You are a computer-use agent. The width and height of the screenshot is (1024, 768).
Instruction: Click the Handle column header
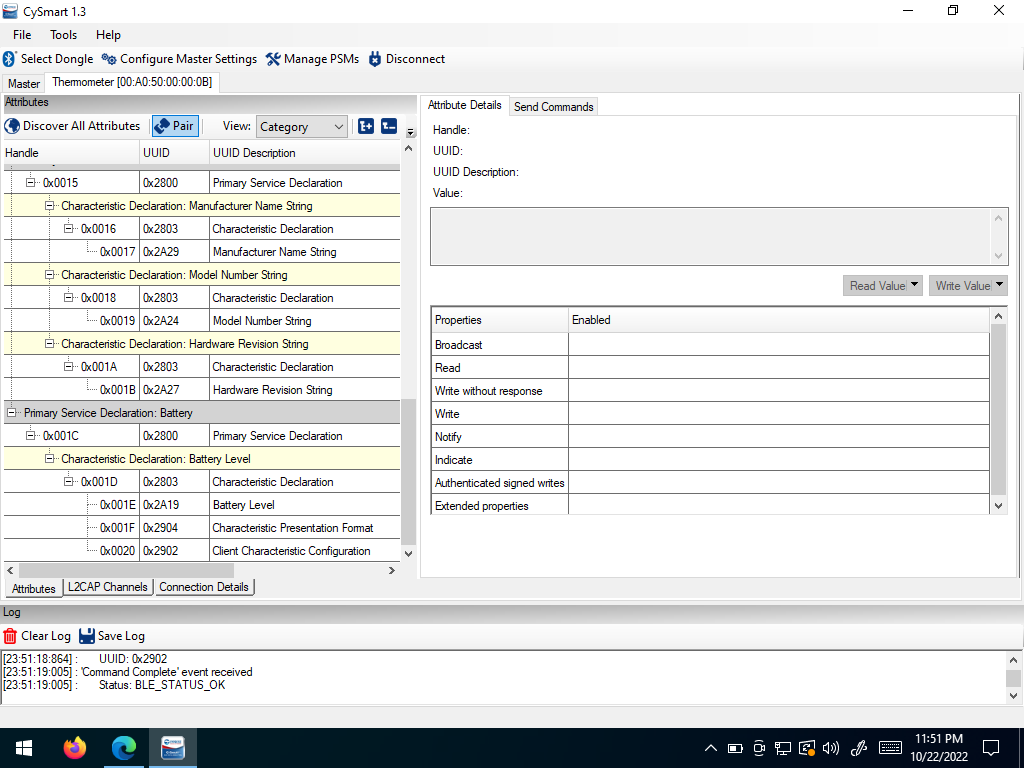pyautogui.click(x=71, y=153)
